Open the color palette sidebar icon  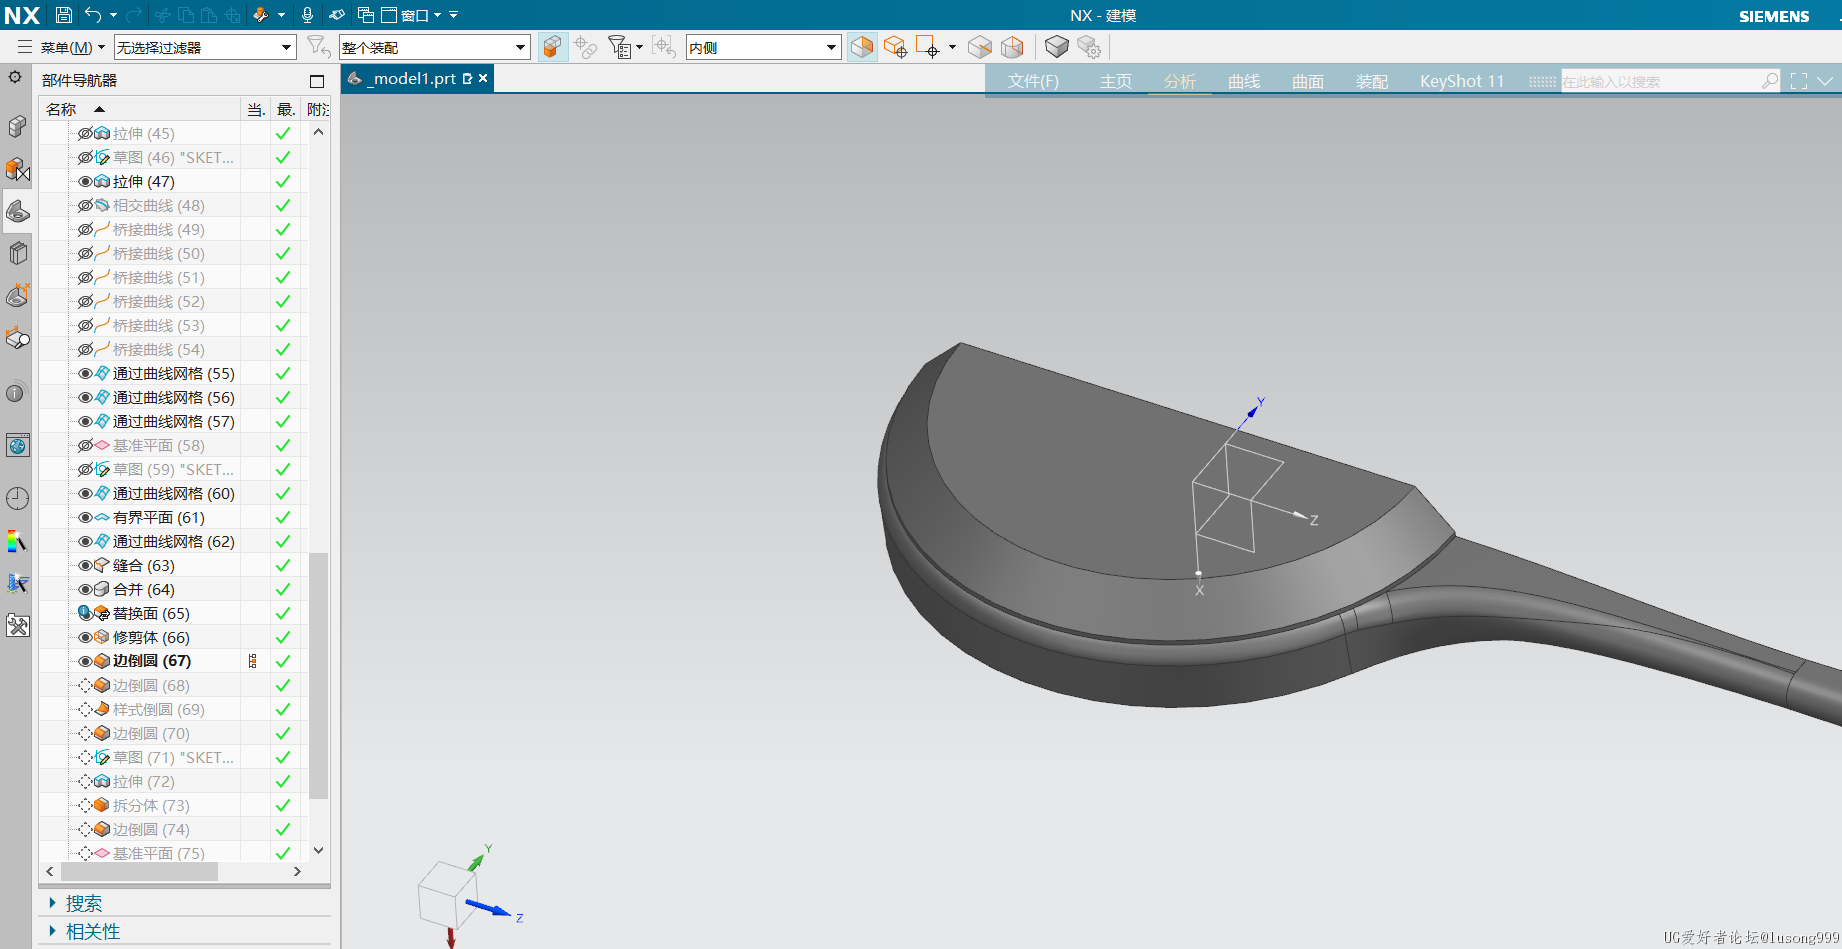17,541
